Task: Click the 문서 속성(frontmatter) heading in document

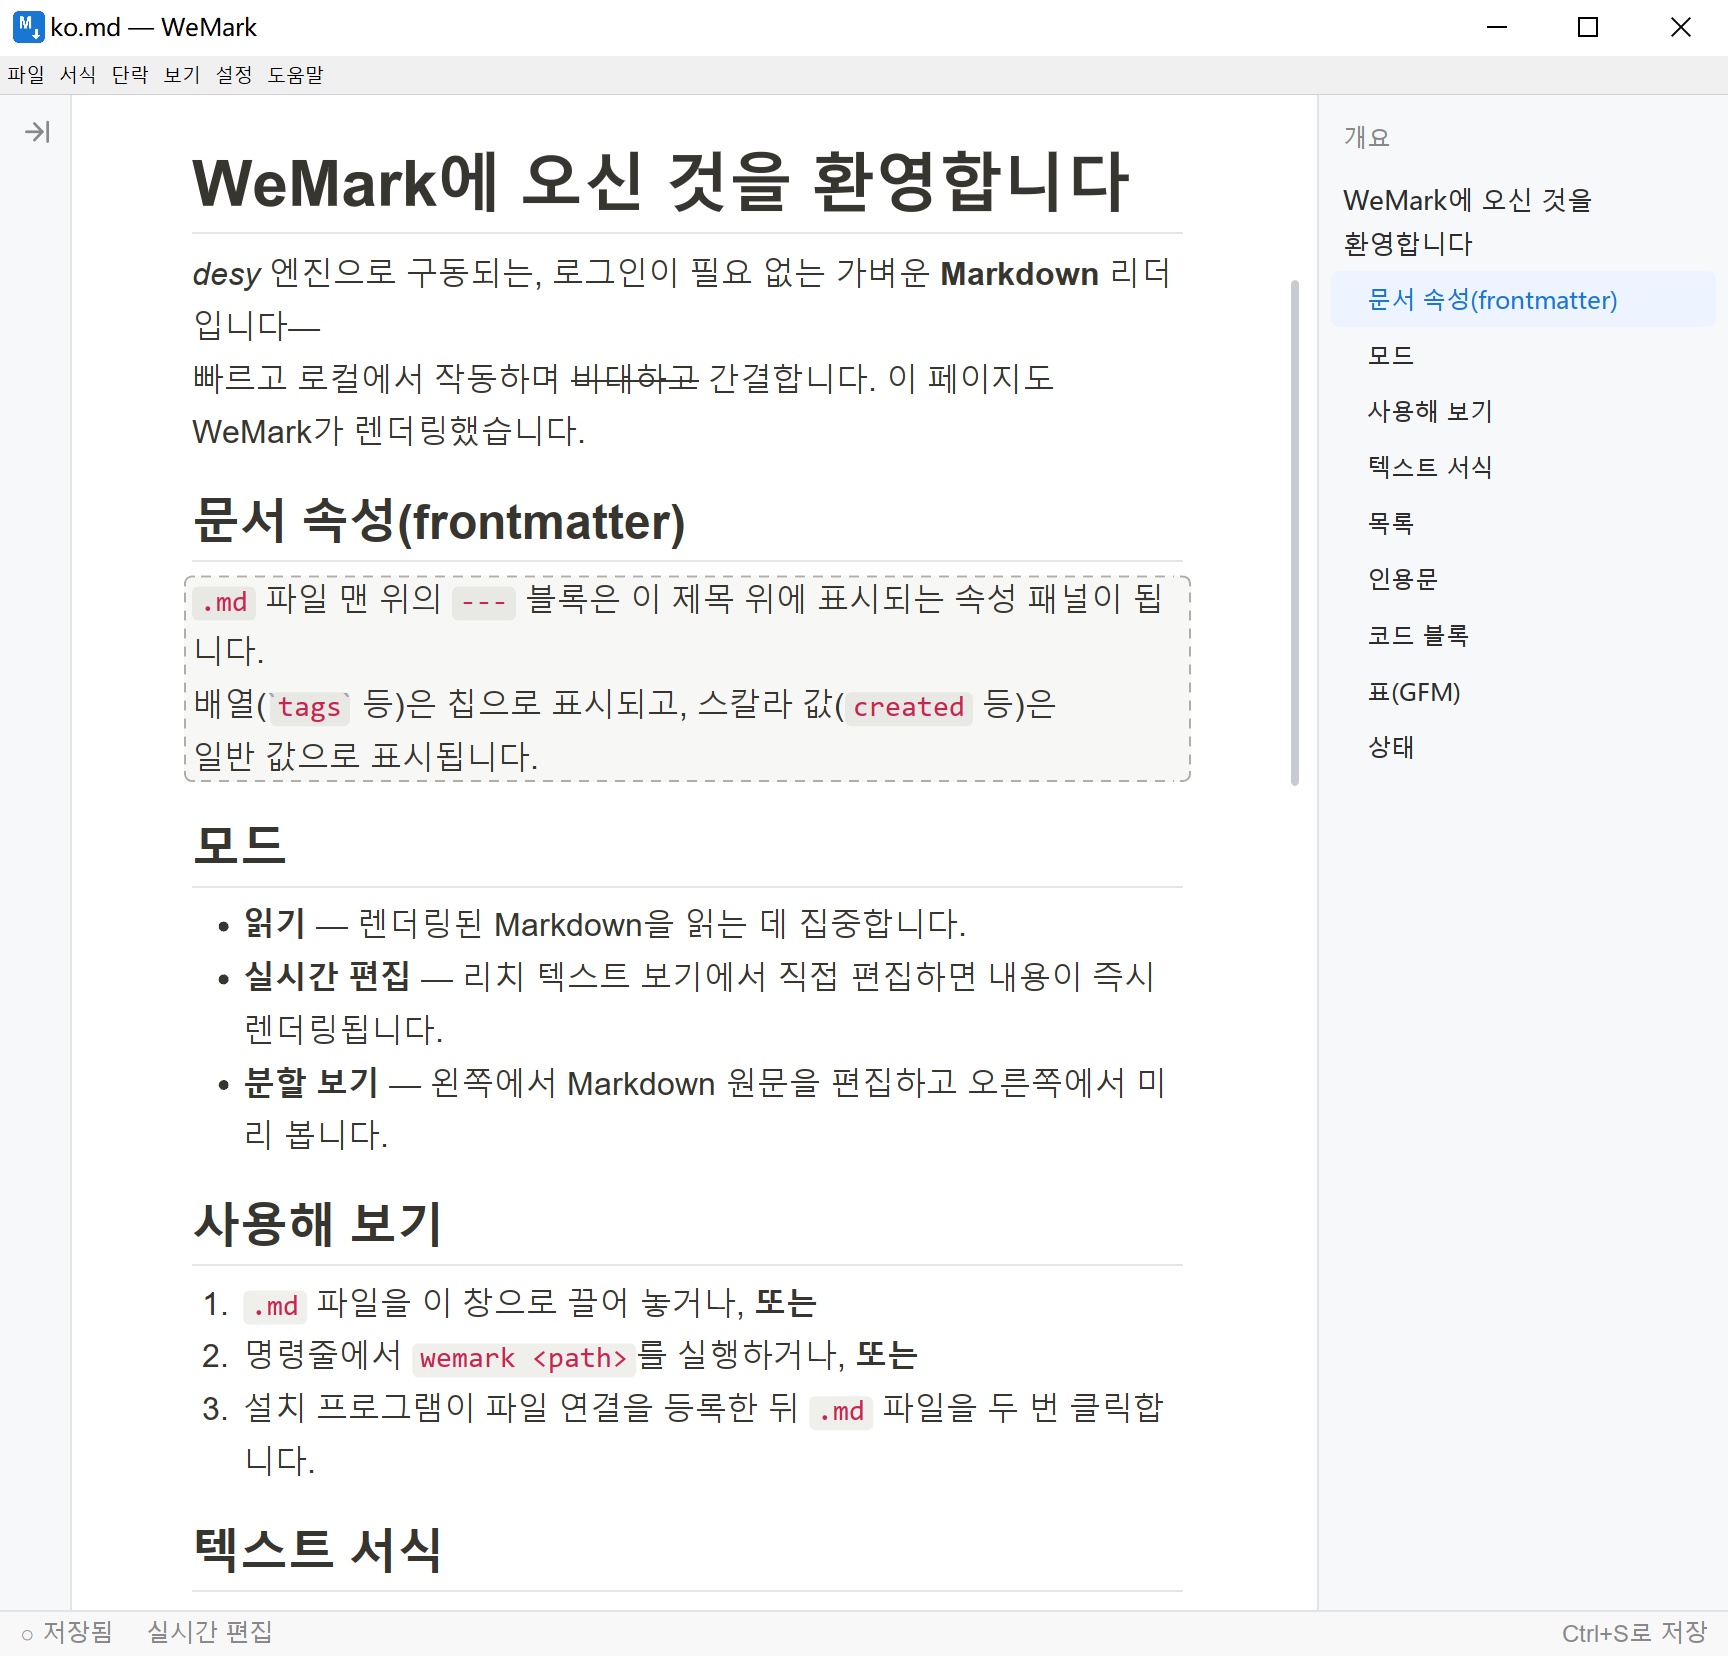Action: click(x=439, y=521)
